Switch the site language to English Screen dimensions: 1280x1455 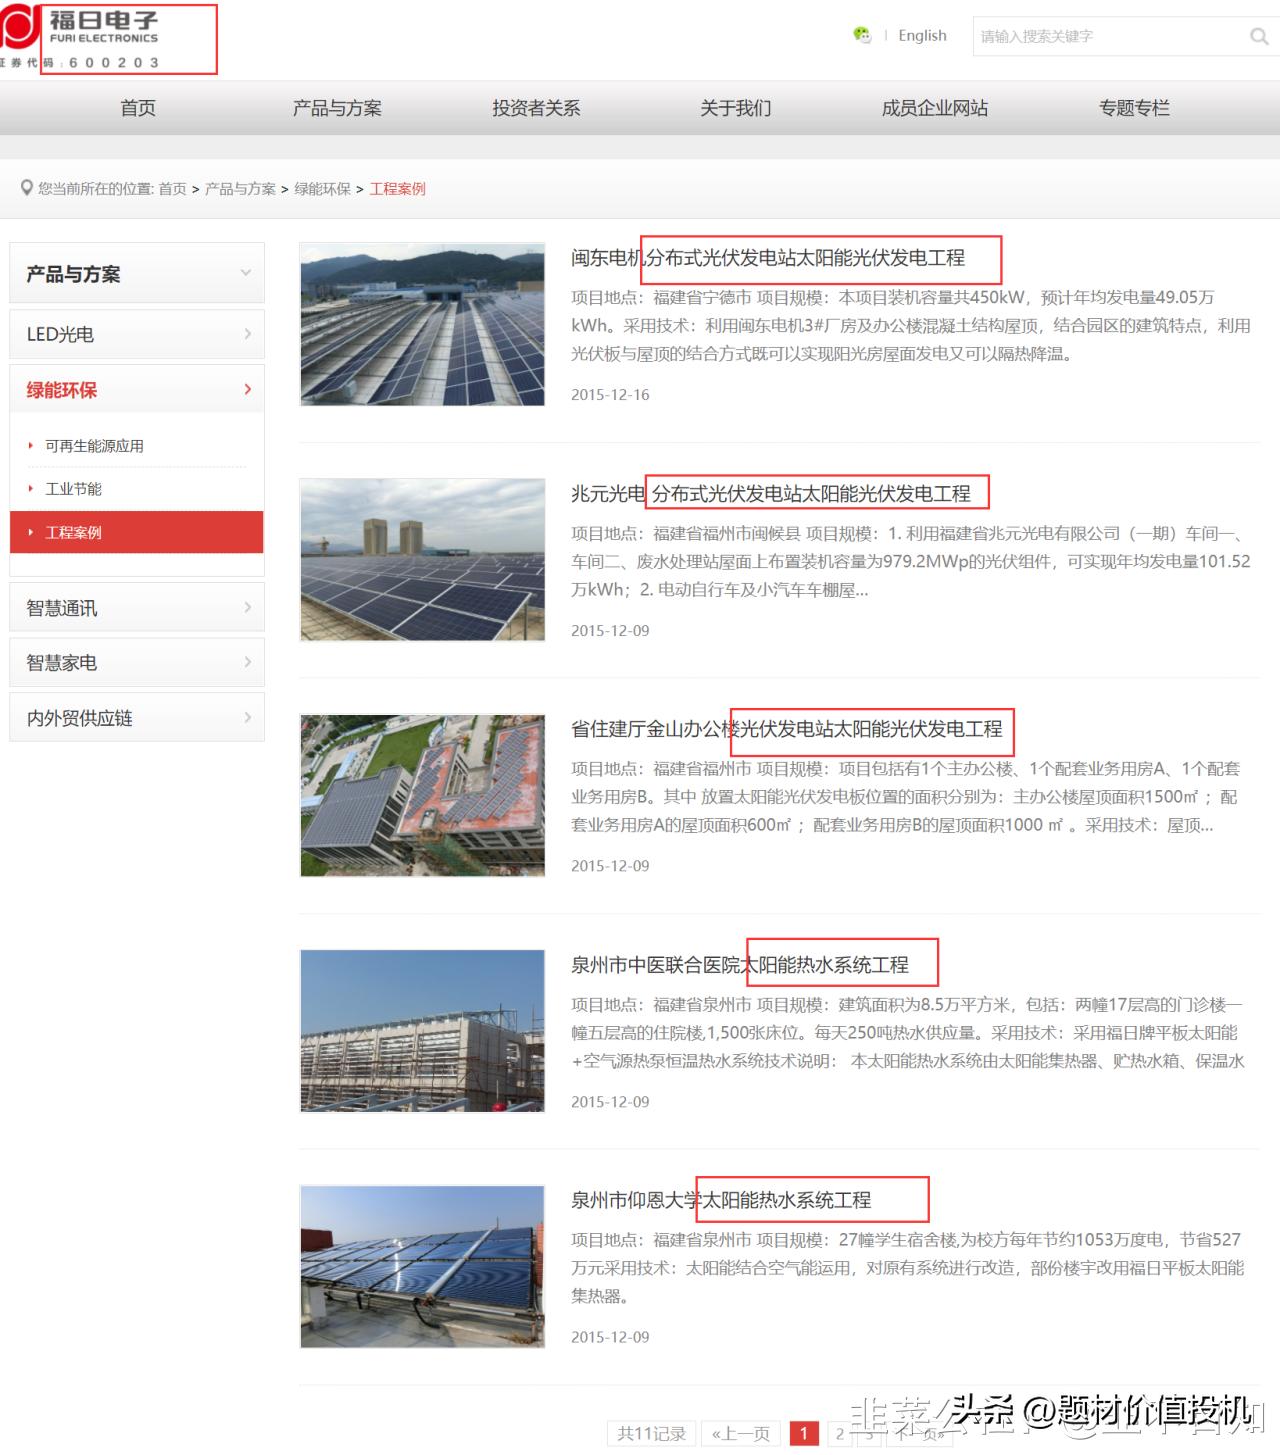pos(921,34)
